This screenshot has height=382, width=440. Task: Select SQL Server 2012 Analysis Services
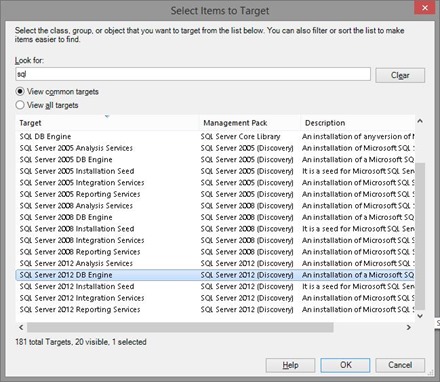(215, 263)
